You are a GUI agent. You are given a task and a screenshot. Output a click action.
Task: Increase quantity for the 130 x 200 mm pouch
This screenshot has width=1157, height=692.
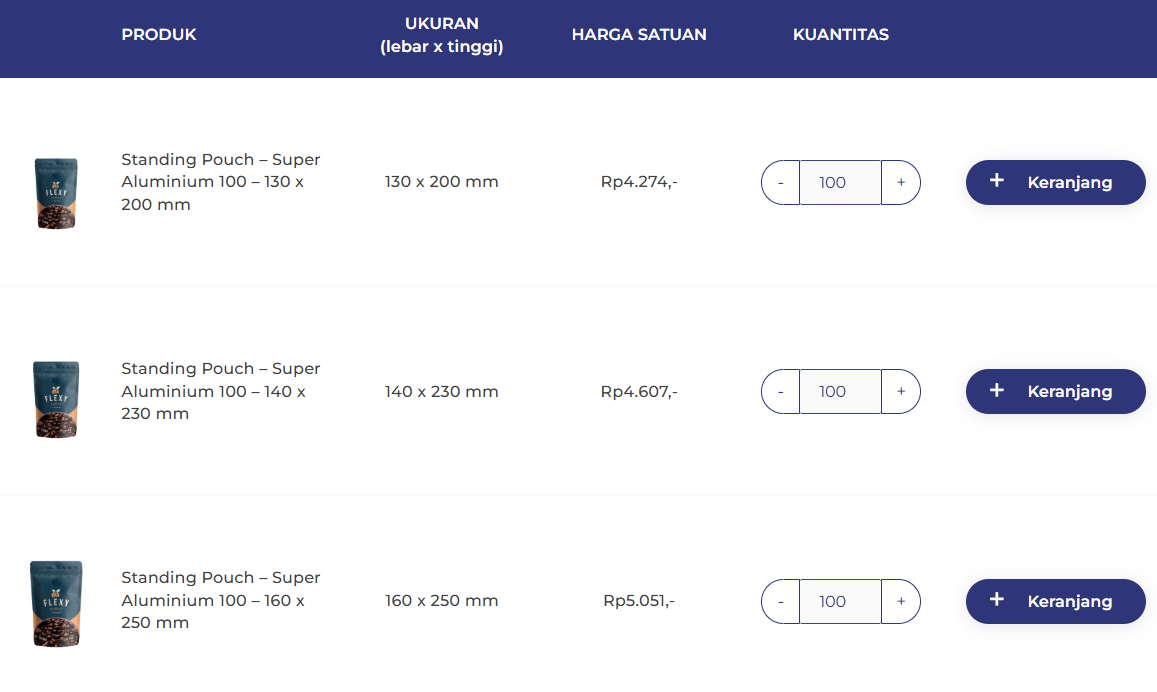(901, 183)
